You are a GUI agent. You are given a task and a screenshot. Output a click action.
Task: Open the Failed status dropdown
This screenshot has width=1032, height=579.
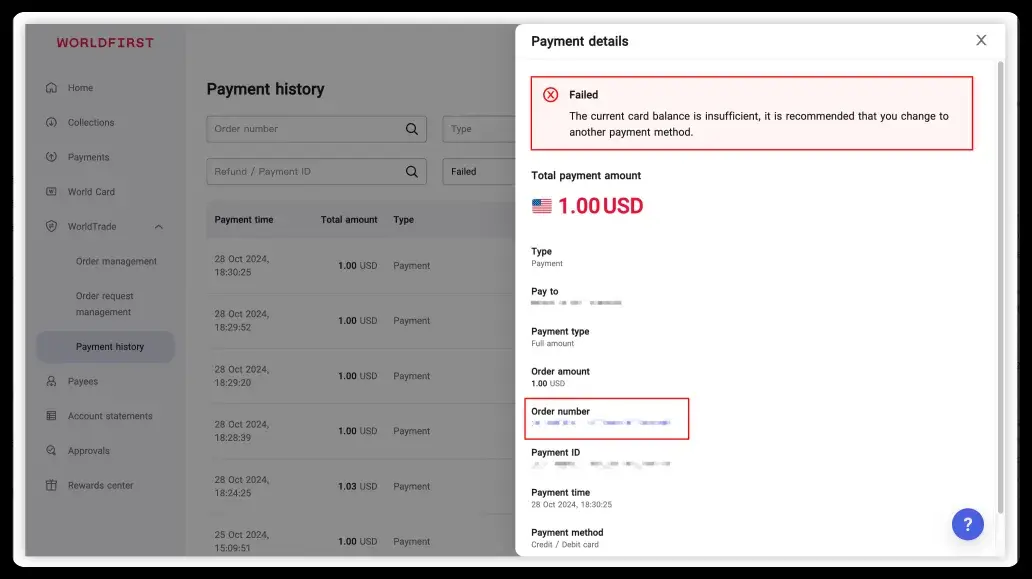click(478, 172)
